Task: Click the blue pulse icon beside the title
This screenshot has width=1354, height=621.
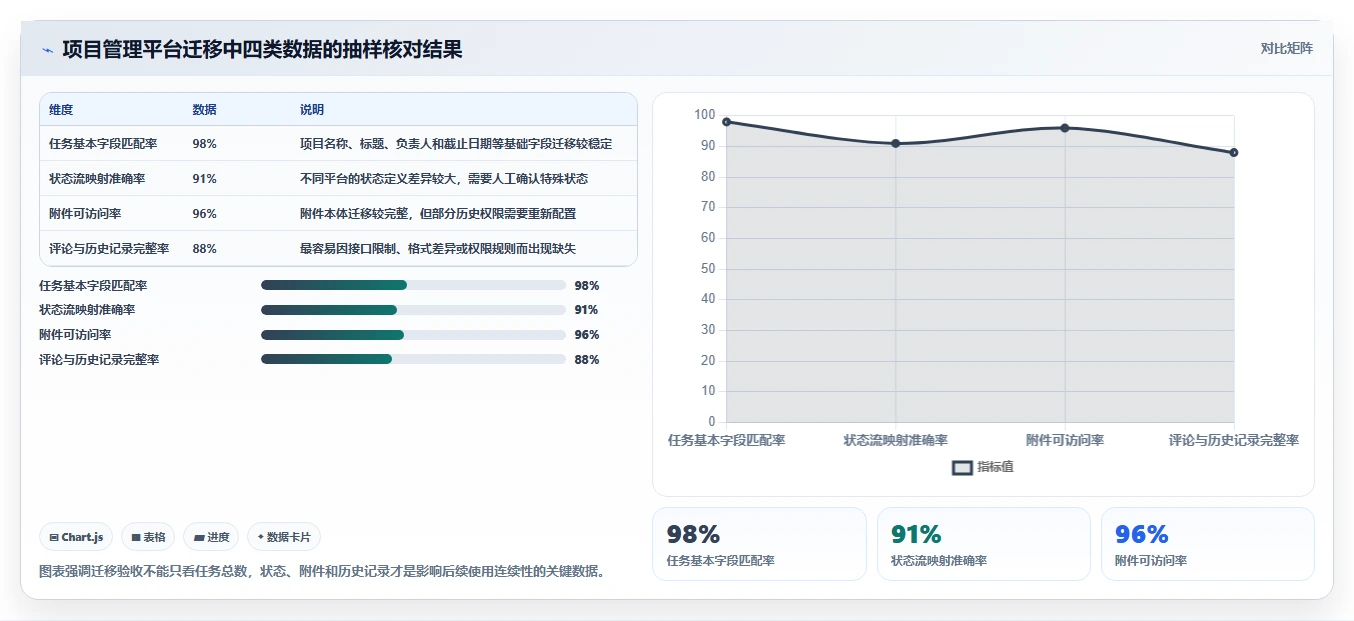Action: tap(47, 50)
